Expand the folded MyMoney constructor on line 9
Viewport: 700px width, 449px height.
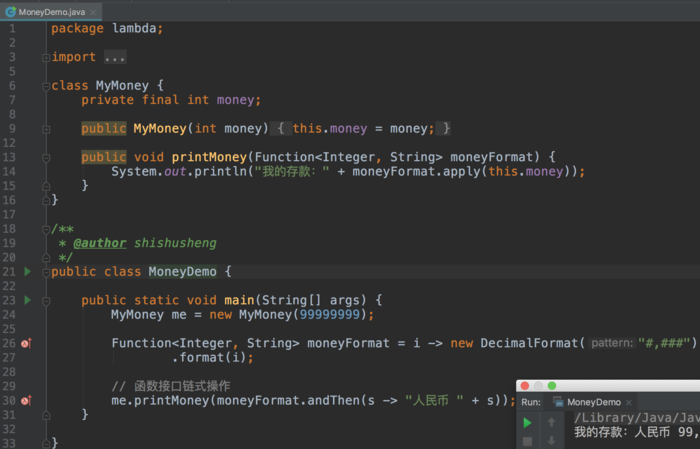point(46,129)
